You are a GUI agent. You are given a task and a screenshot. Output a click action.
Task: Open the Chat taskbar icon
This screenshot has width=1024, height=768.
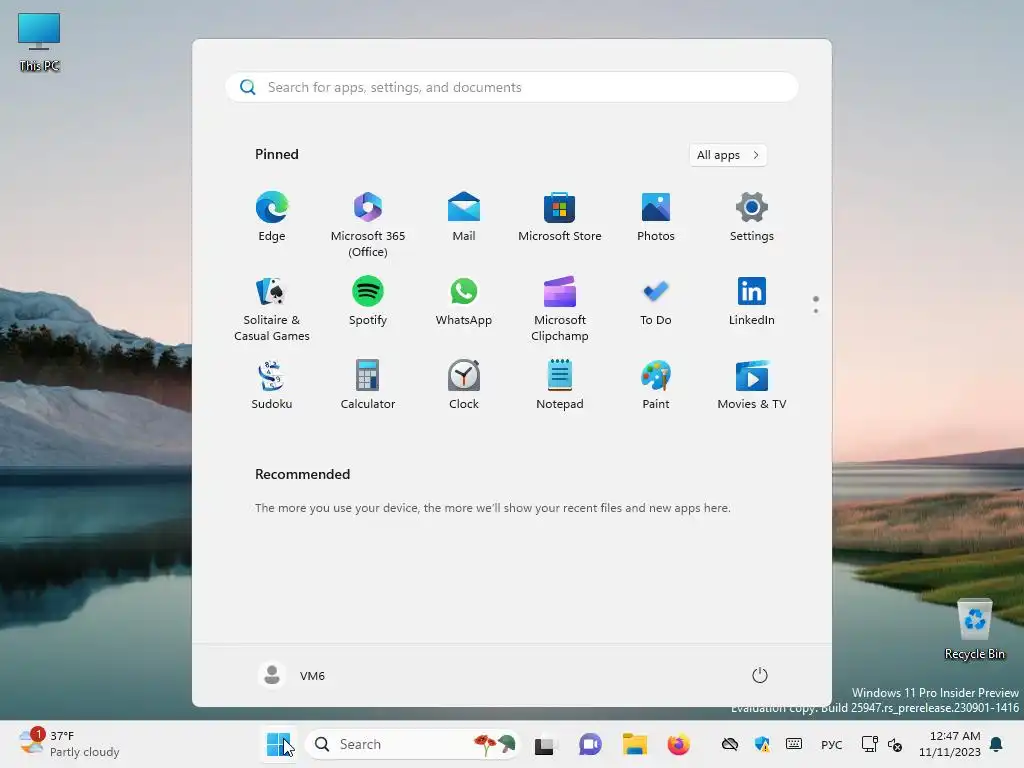tap(590, 744)
